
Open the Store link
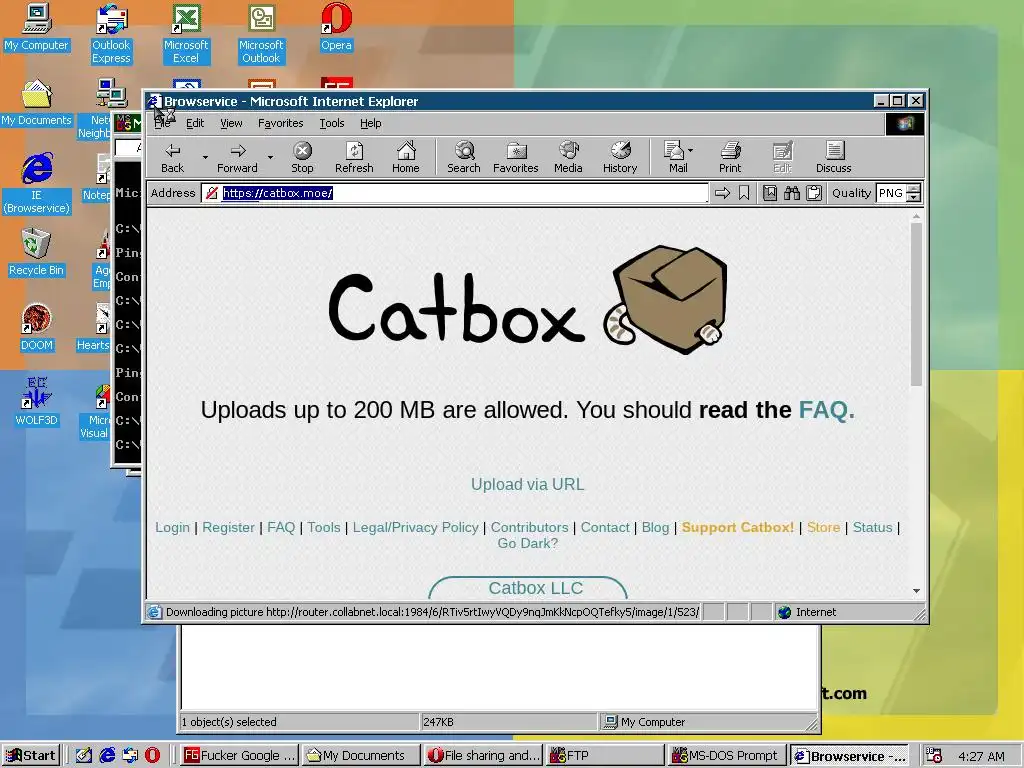824,528
